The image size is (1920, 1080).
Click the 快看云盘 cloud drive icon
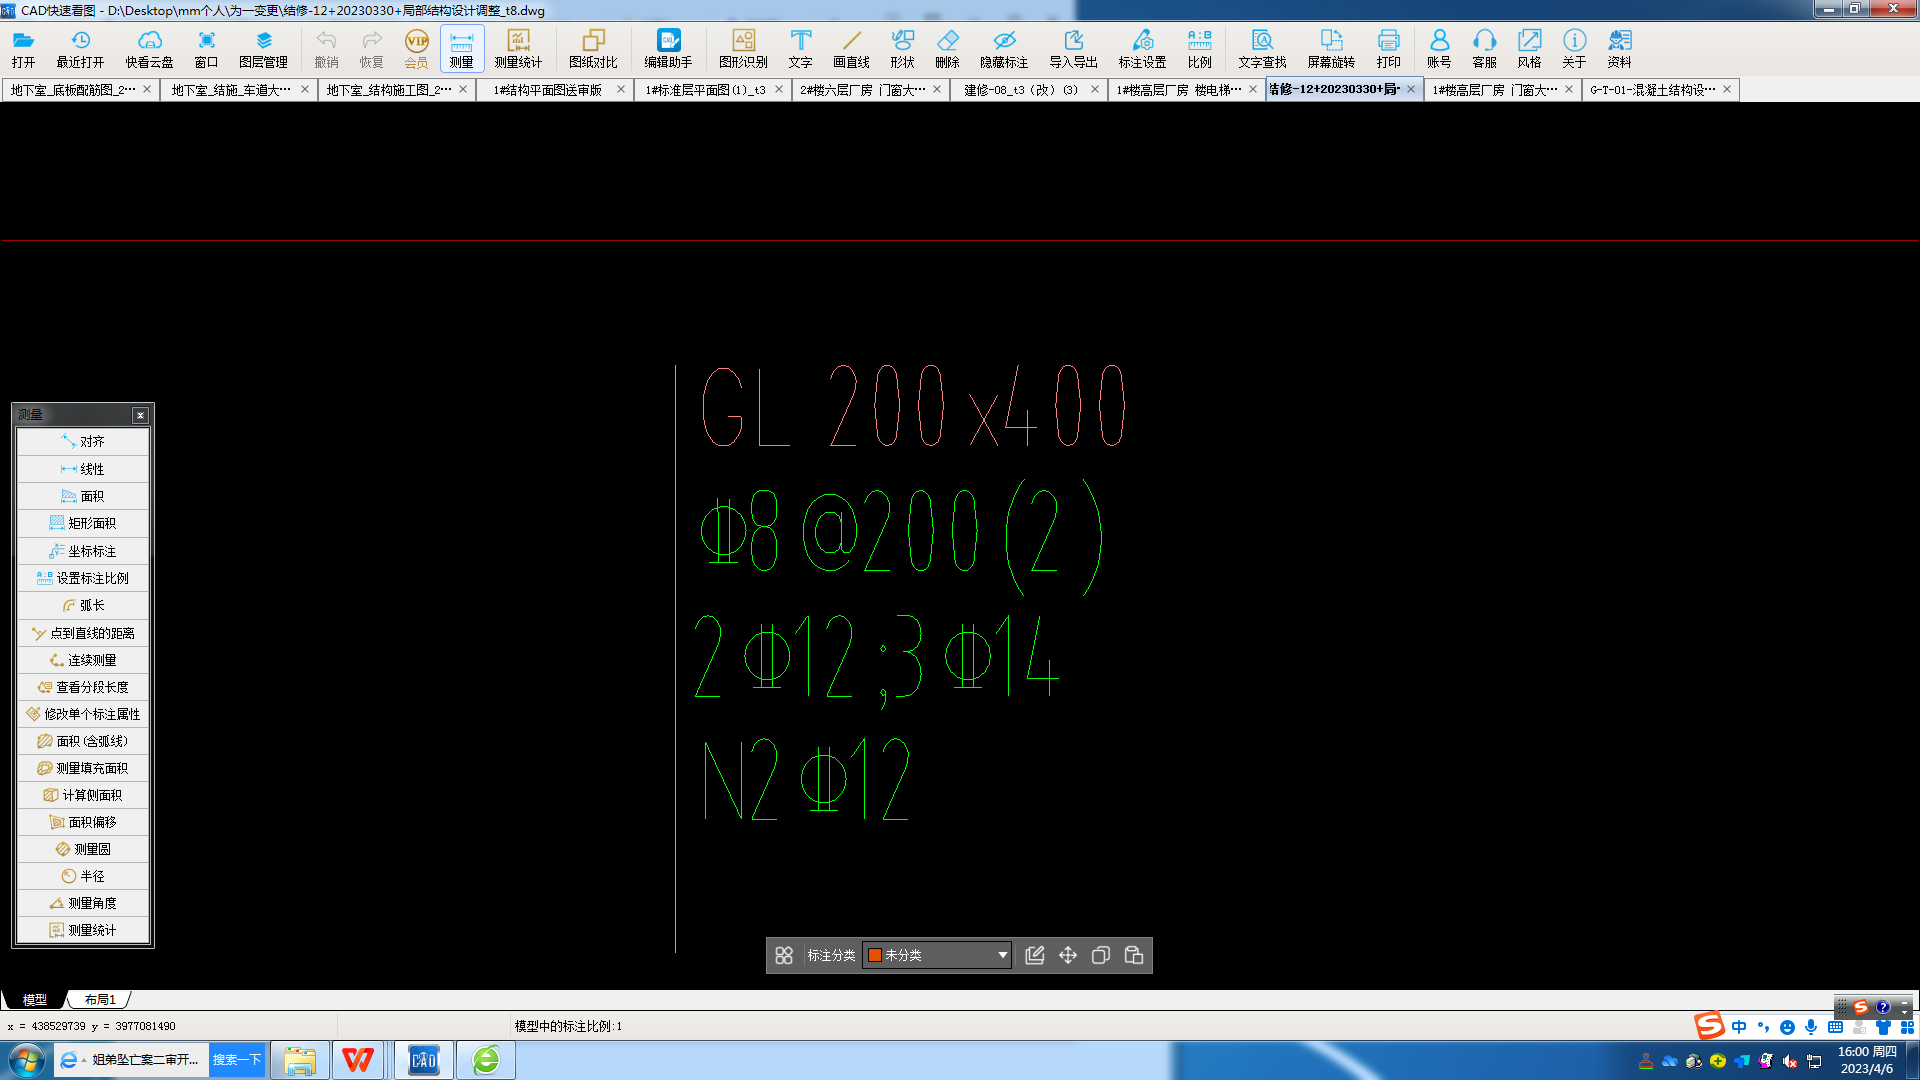tap(149, 48)
